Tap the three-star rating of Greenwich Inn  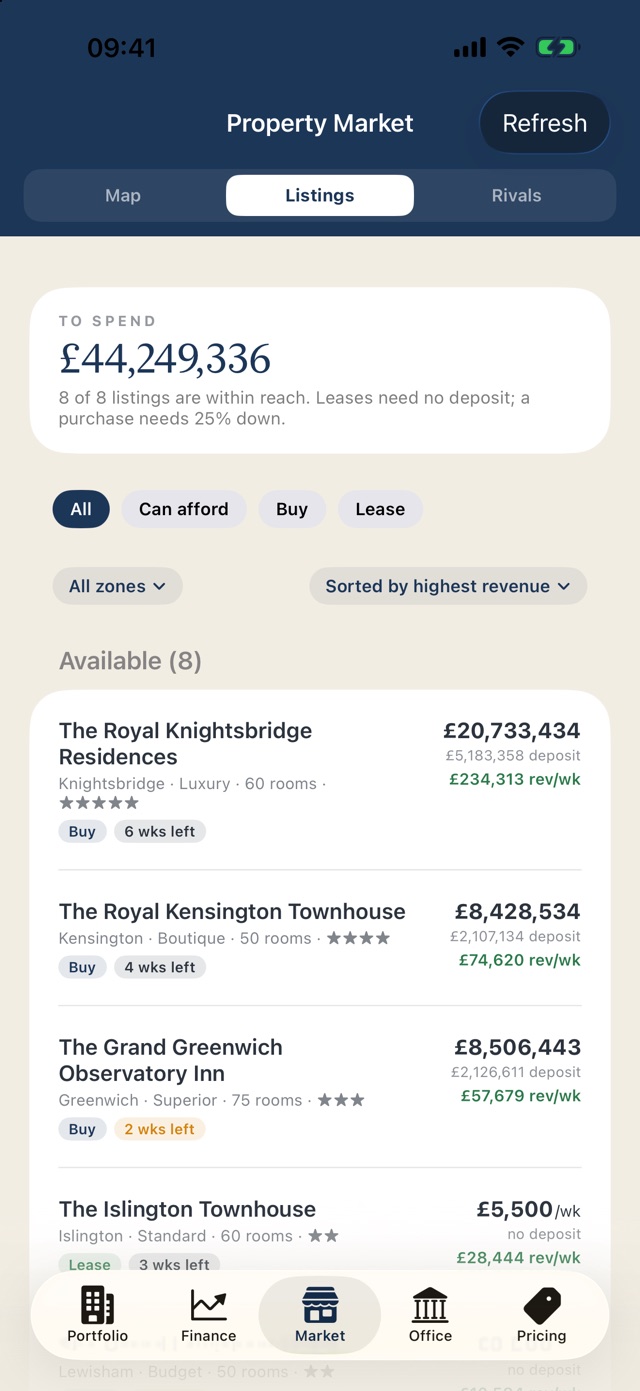point(342,1100)
